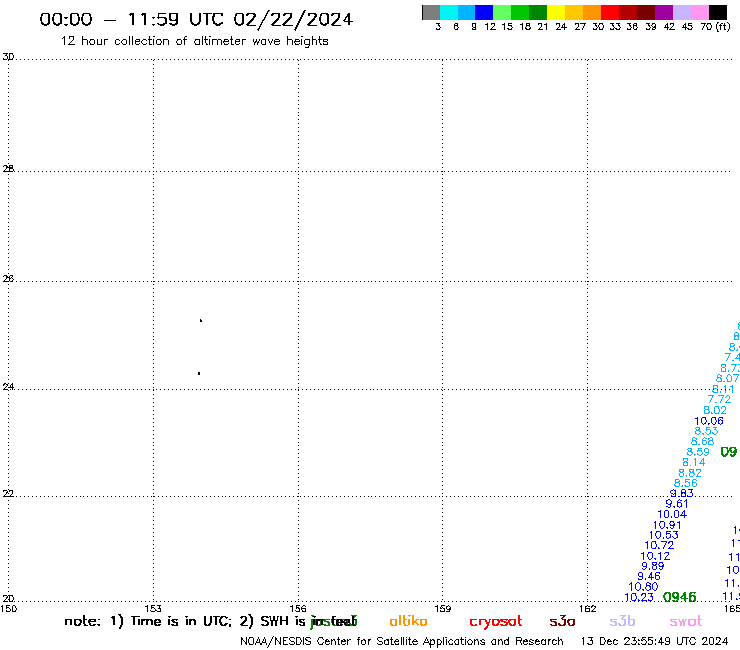
Task: Click the '33' label under the color scale
Action: (615, 27)
